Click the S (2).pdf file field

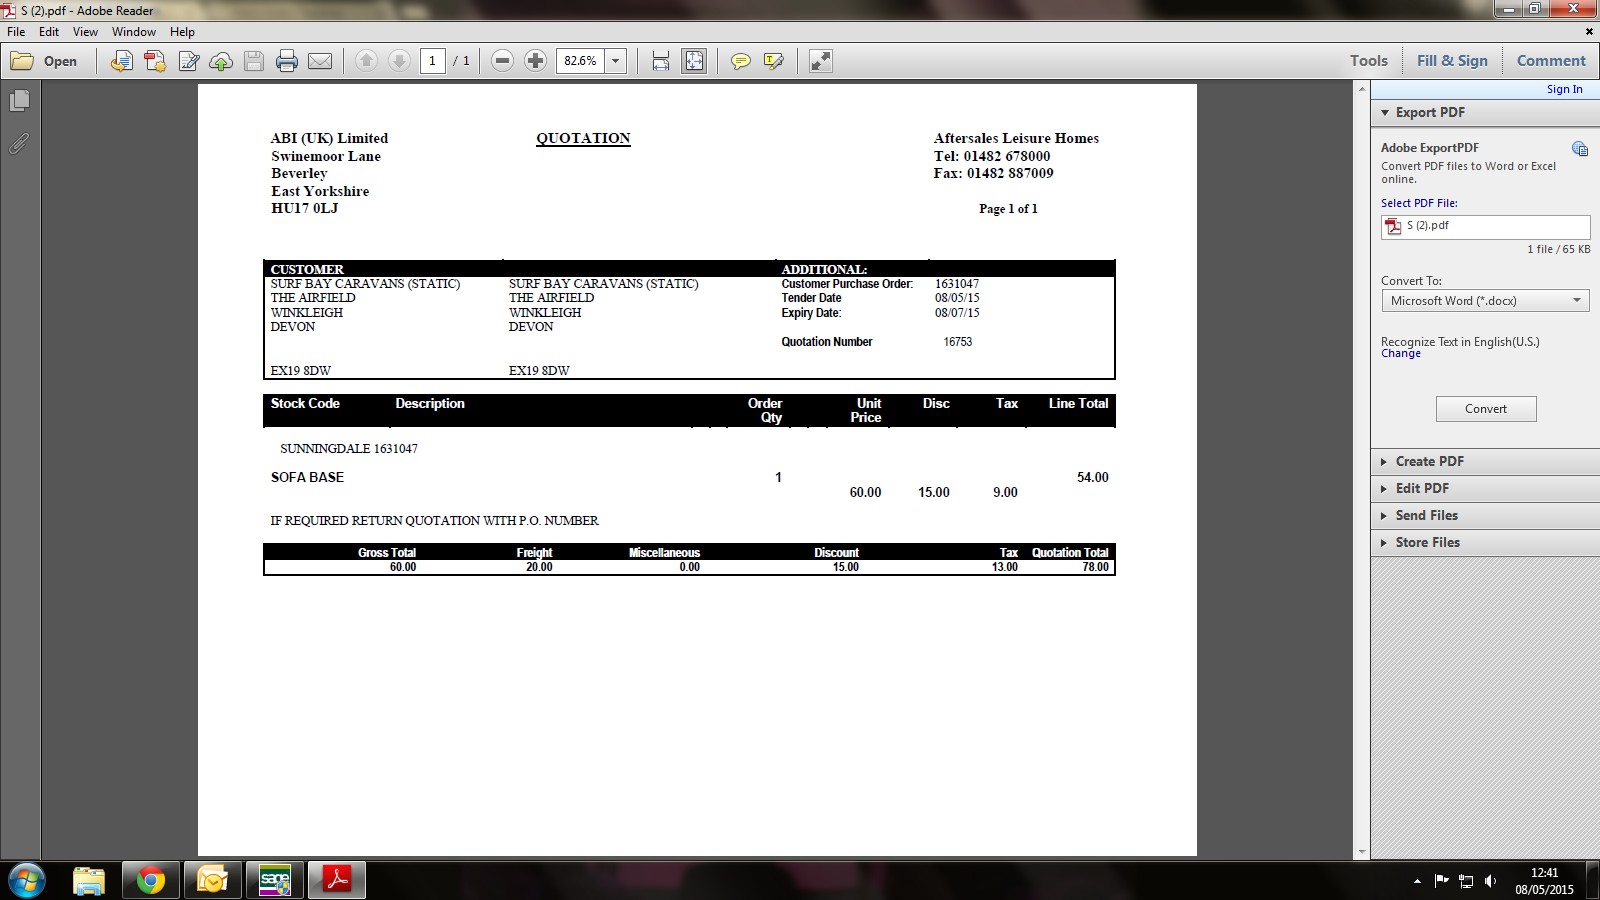[1485, 227]
